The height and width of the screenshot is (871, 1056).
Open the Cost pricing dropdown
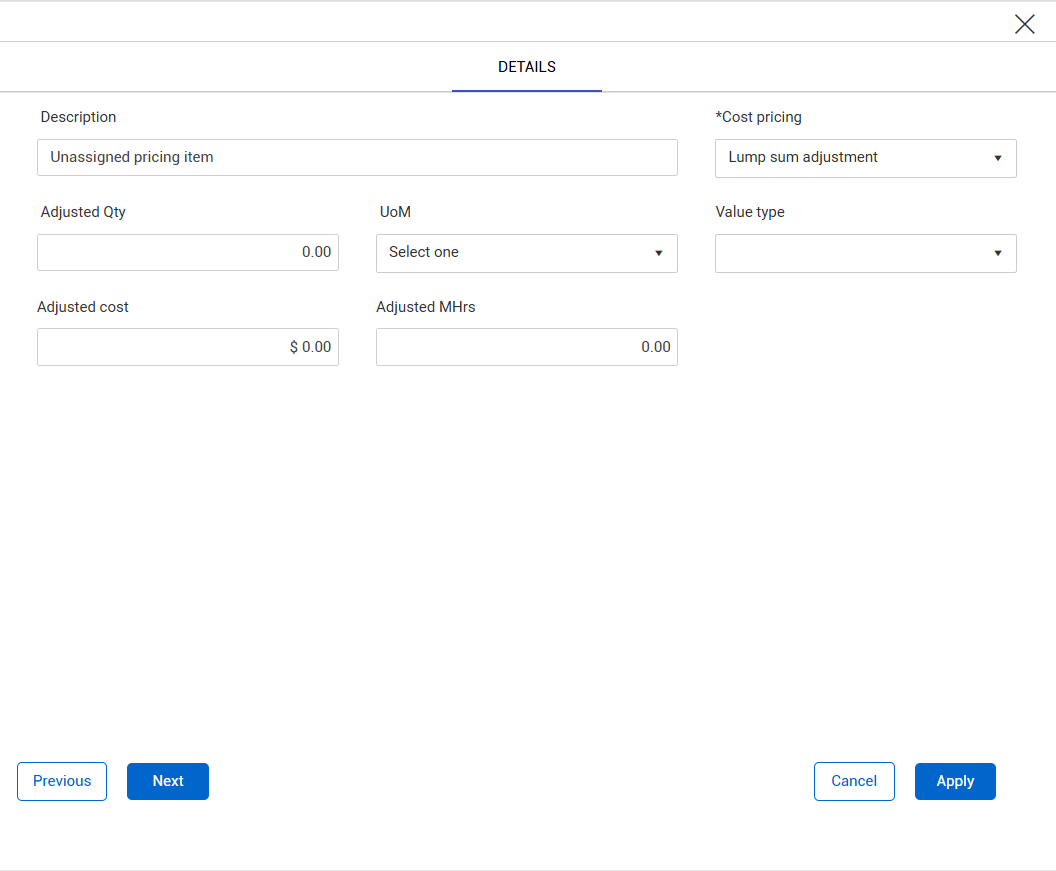865,158
